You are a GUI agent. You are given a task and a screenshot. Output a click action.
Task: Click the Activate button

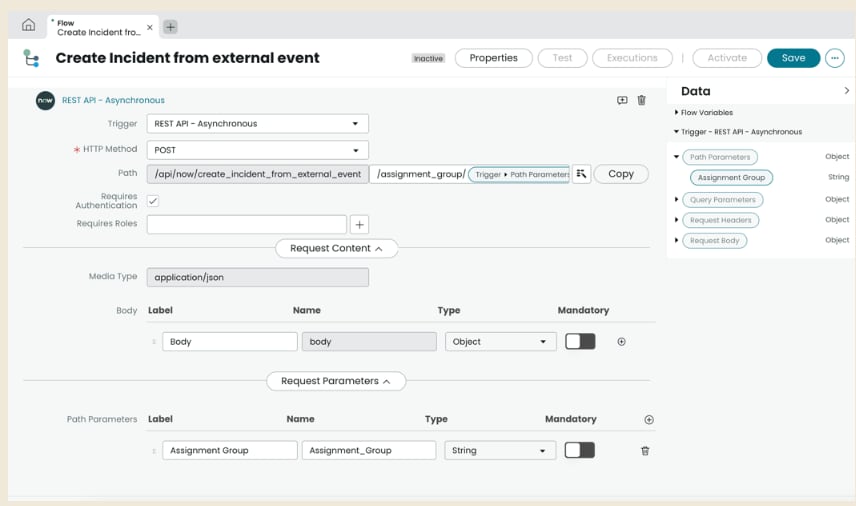(727, 58)
